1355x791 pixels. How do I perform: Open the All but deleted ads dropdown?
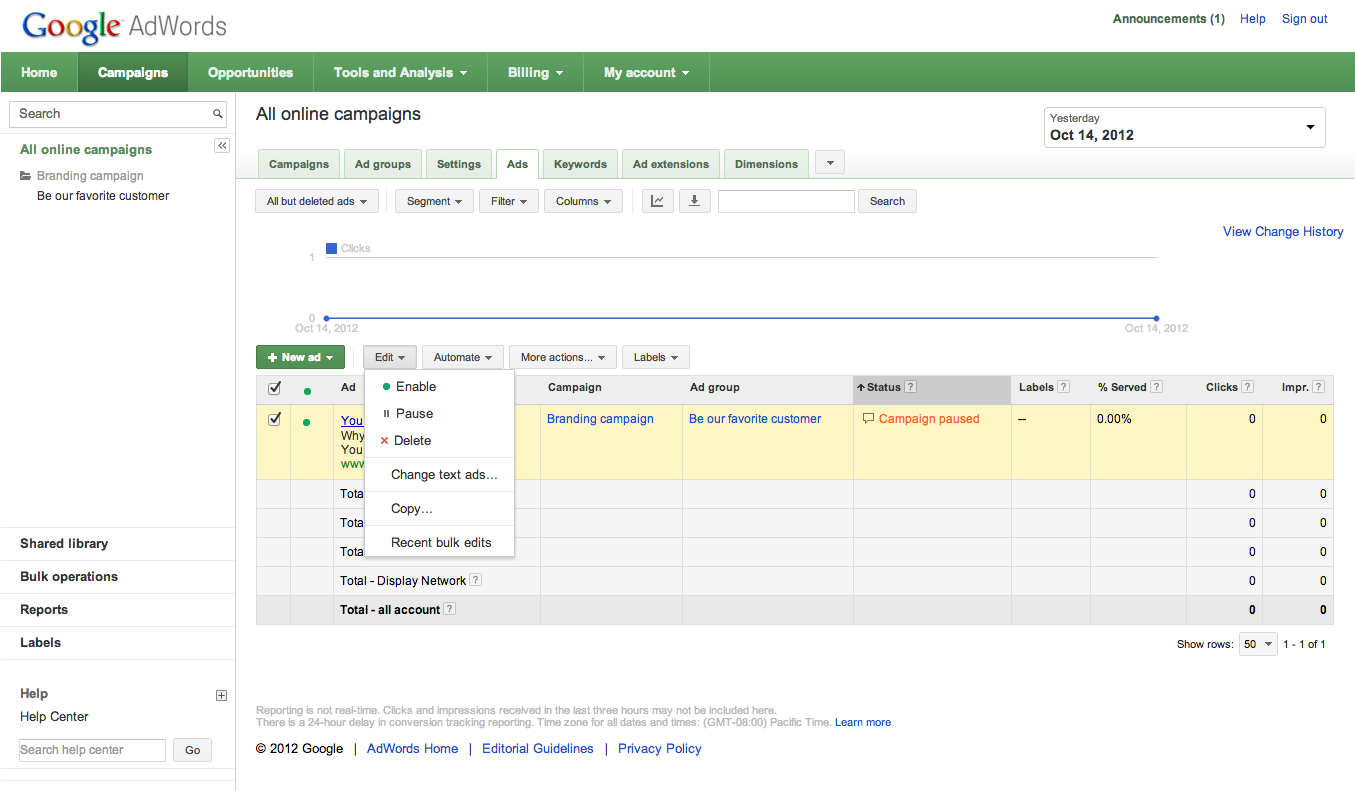(x=317, y=201)
